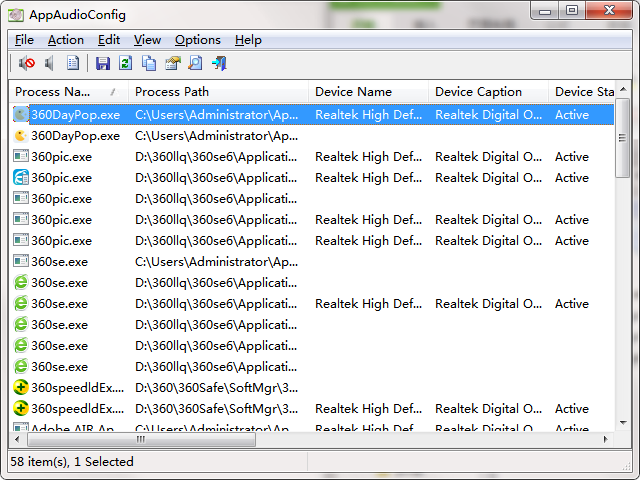Click the vertical scrollbar down arrow
Viewport: 640px width, 480px height.
tap(623, 424)
